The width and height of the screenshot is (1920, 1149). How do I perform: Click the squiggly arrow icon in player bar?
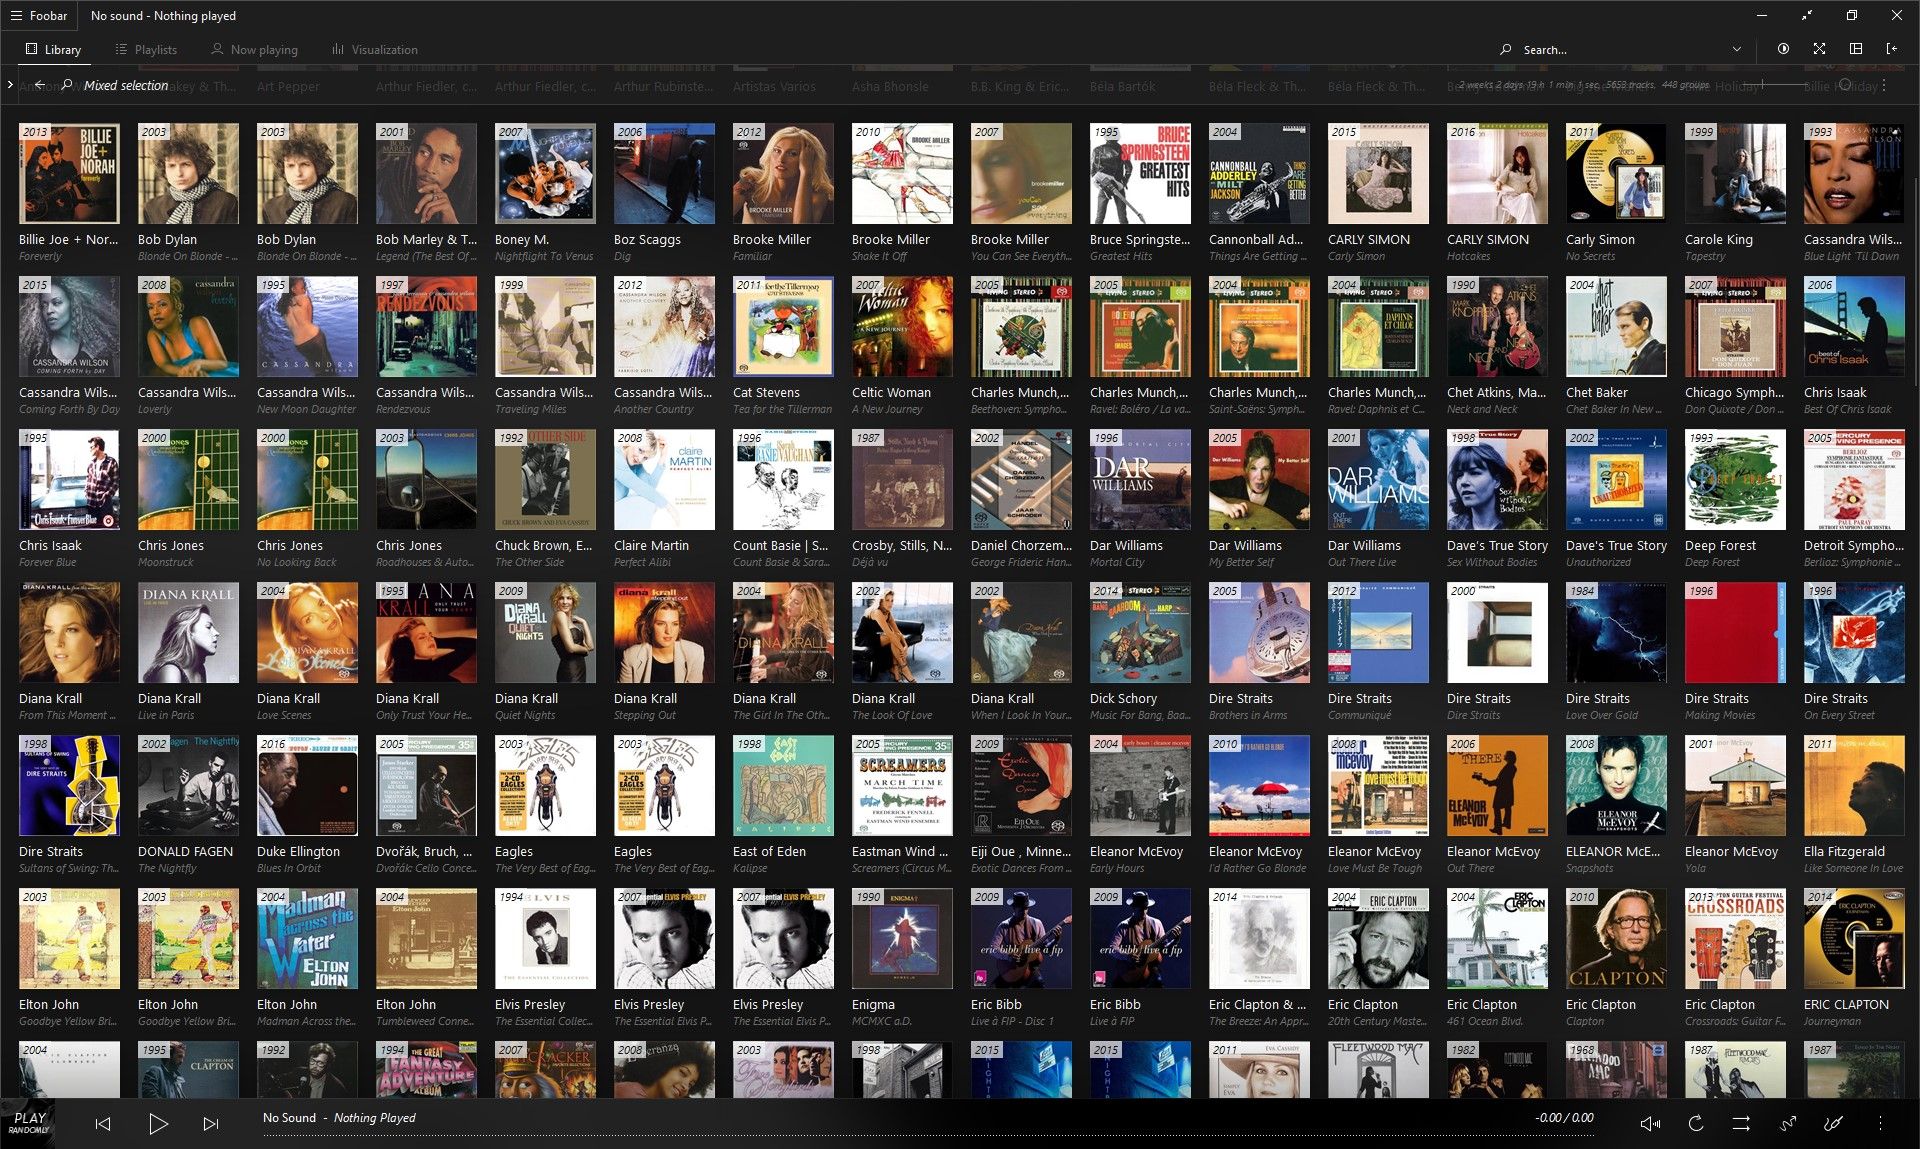1789,1124
